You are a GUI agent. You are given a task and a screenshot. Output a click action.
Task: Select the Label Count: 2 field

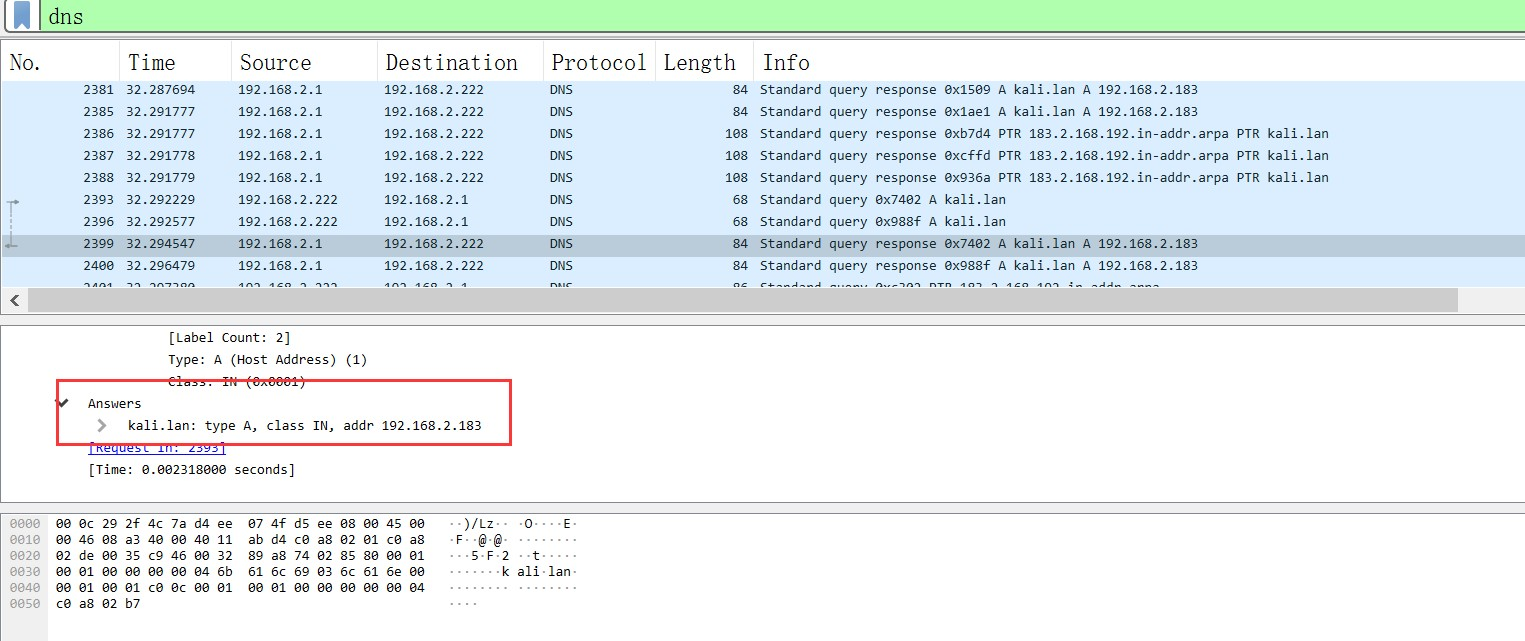tap(229, 338)
